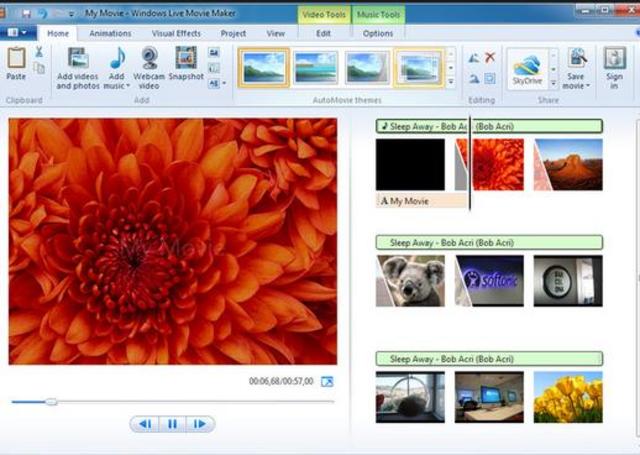
Task: Switch to the Project tab
Action: click(x=233, y=33)
